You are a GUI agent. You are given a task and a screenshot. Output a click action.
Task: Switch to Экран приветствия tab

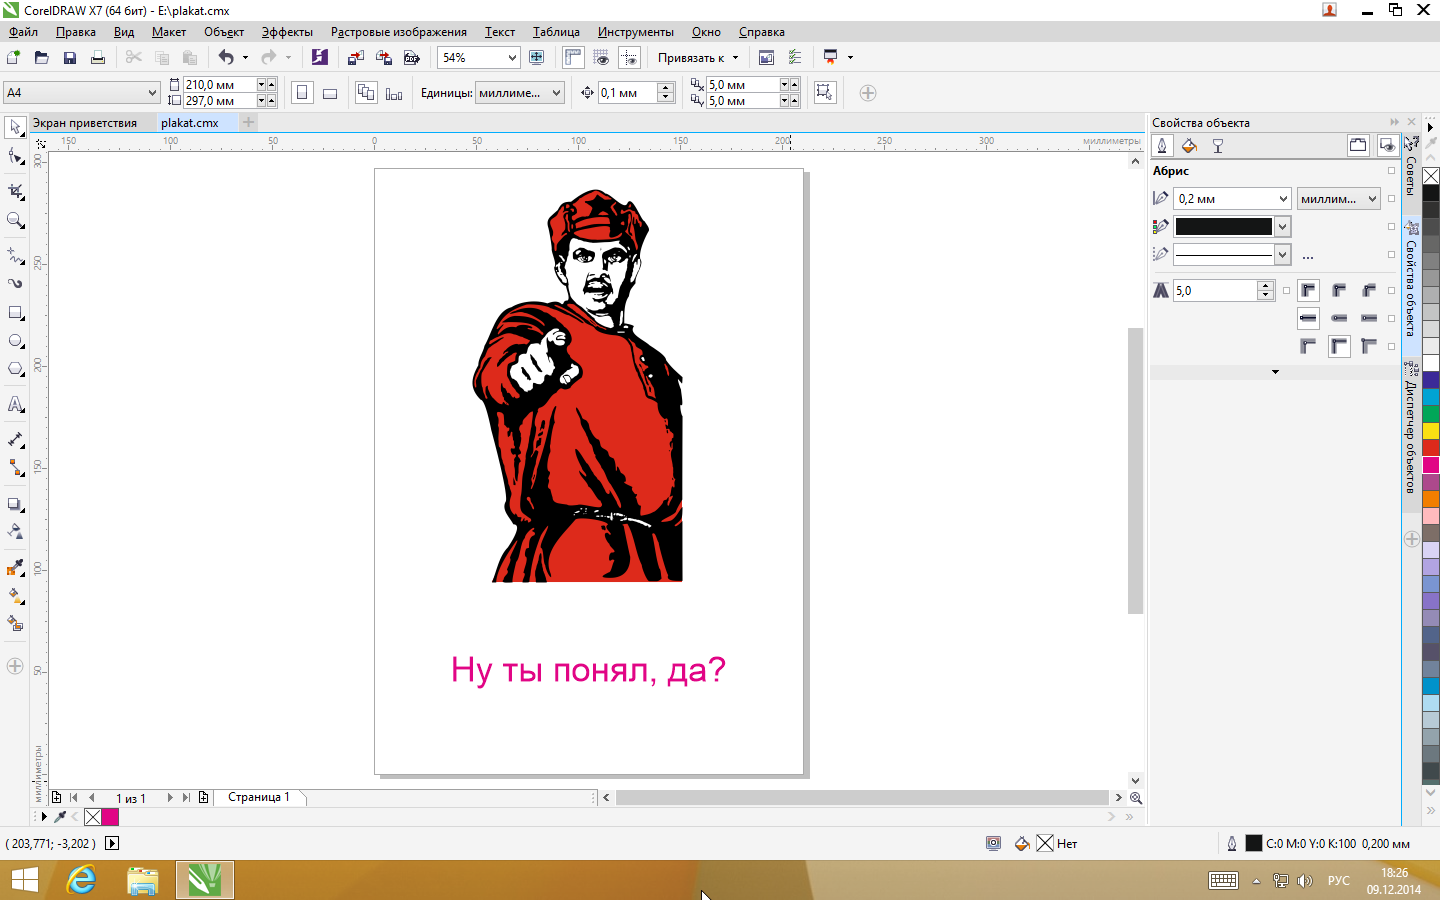[x=85, y=123]
